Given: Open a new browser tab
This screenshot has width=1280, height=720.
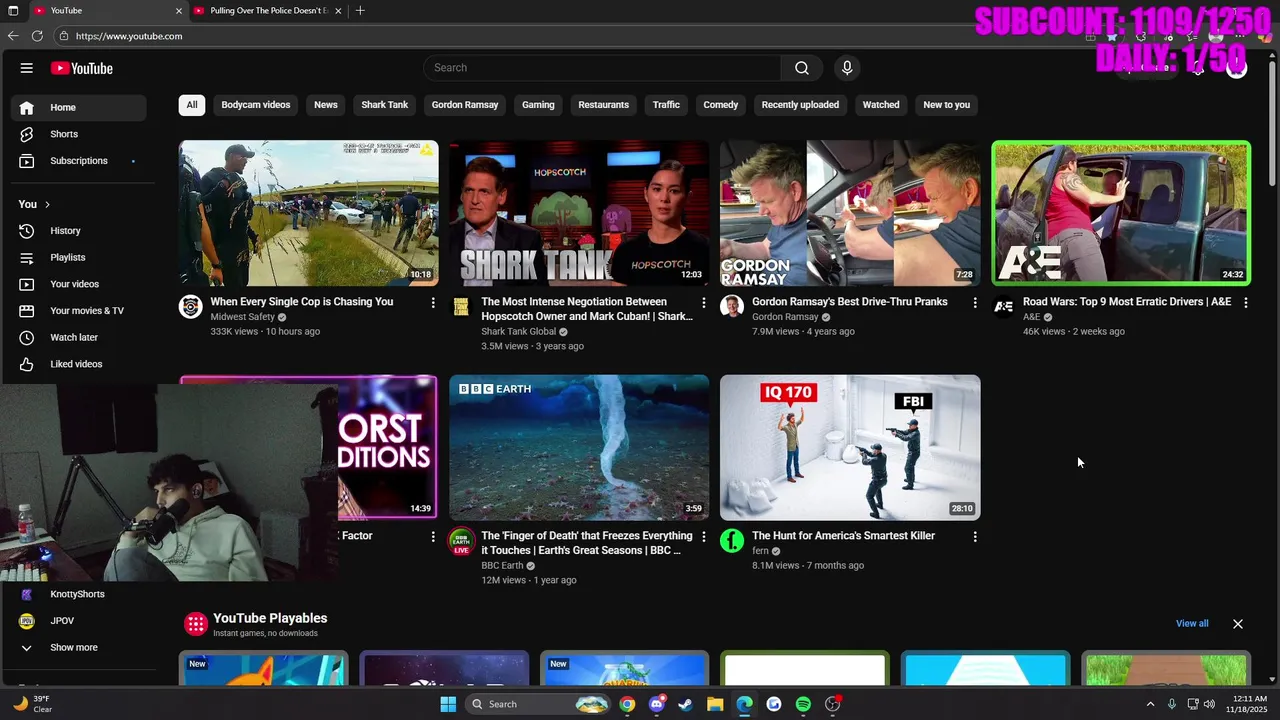Looking at the screenshot, I should (x=360, y=11).
